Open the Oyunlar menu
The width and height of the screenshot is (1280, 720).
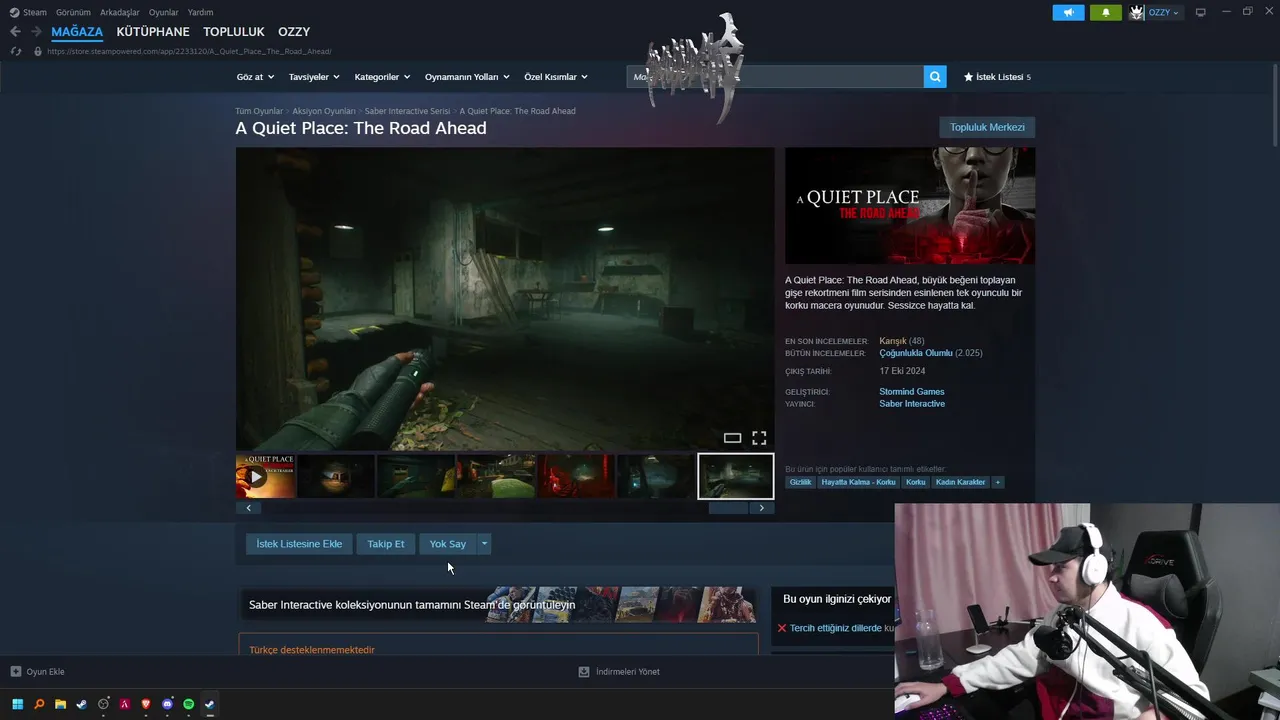pyautogui.click(x=164, y=12)
